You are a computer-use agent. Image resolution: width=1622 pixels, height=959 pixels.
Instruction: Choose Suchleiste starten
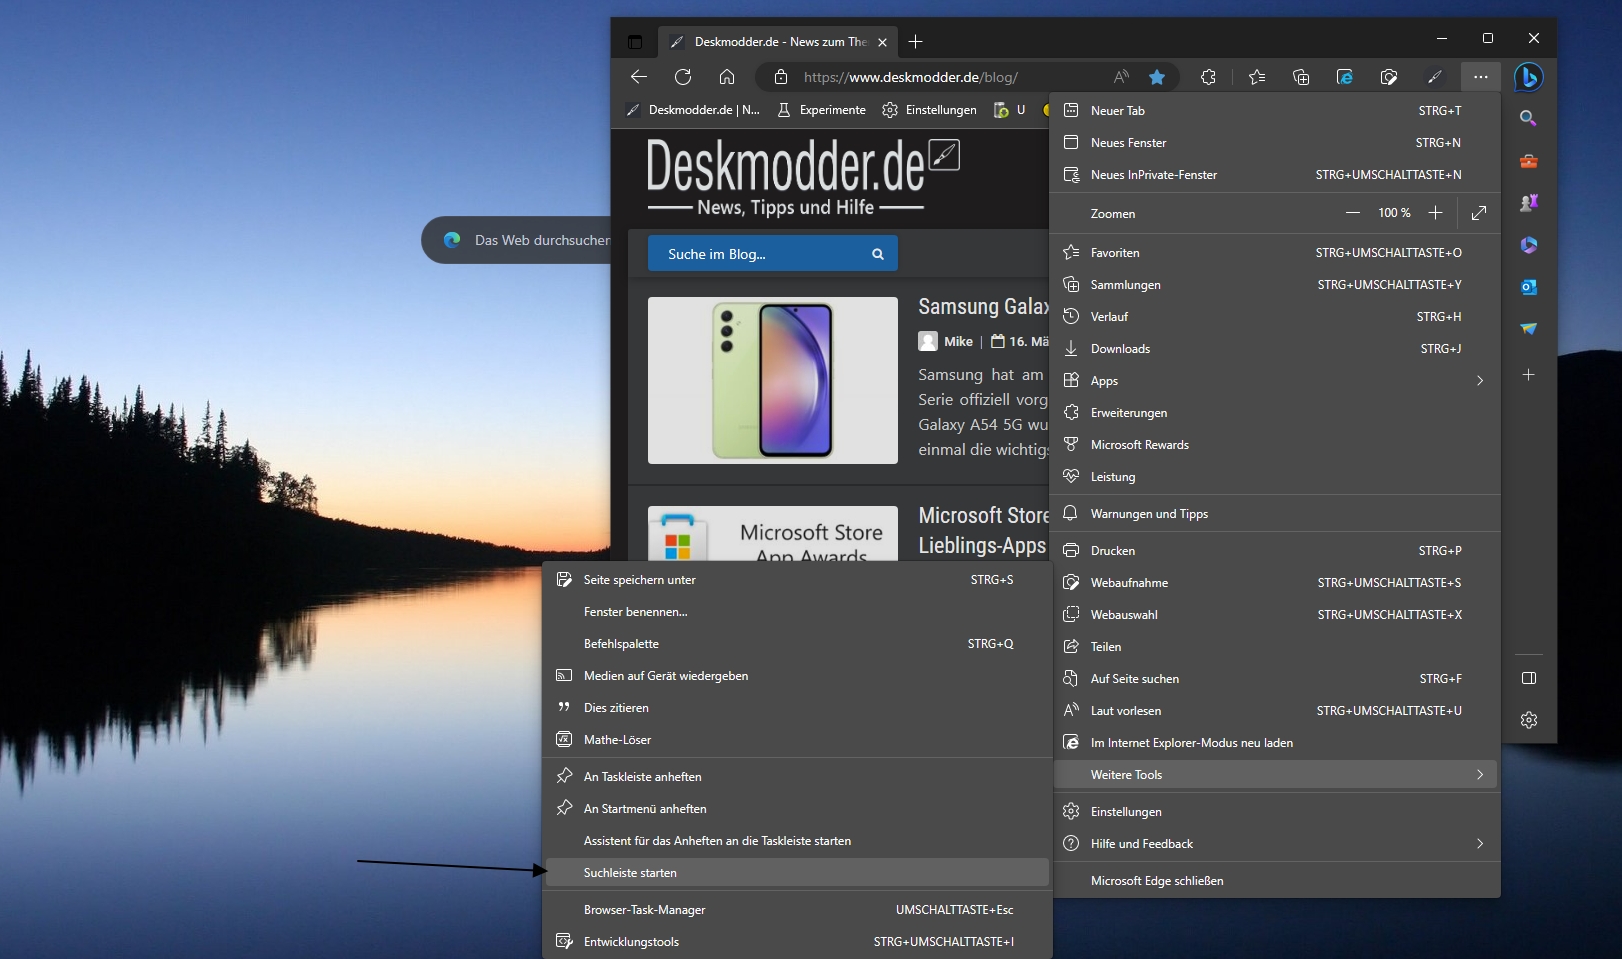(x=797, y=873)
